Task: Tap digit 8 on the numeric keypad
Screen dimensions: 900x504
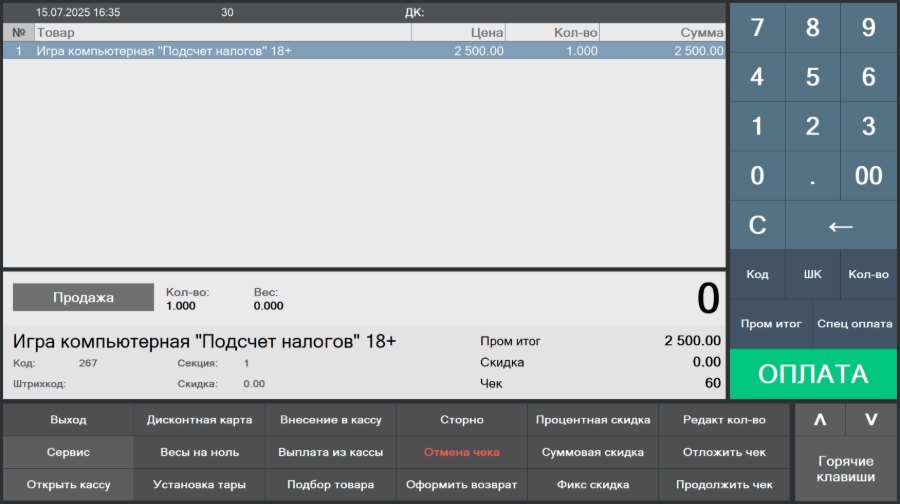Action: point(813,28)
